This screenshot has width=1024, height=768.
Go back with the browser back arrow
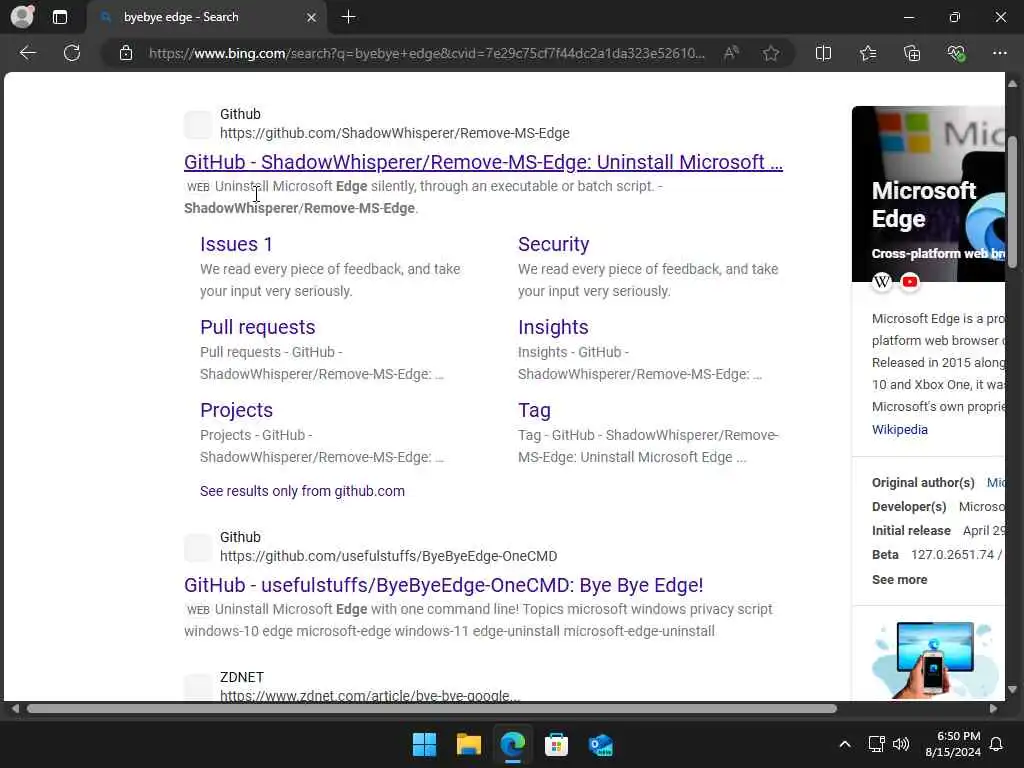pos(27,53)
